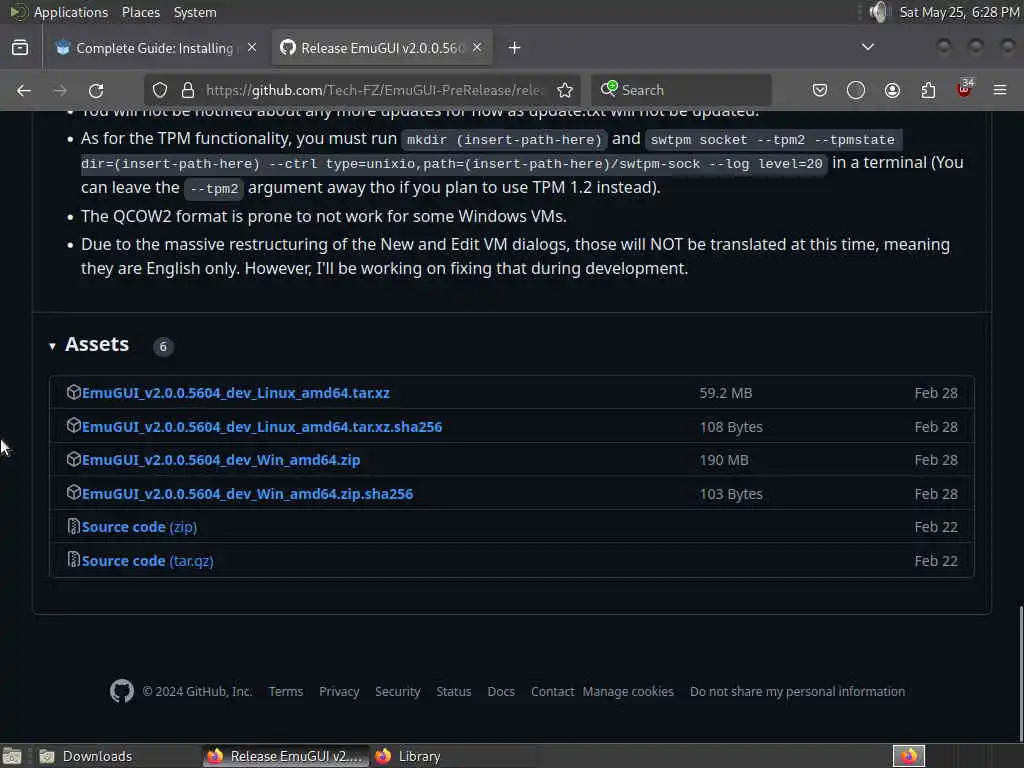Download Source code (tar.gz)
1024x768 pixels.
148,561
